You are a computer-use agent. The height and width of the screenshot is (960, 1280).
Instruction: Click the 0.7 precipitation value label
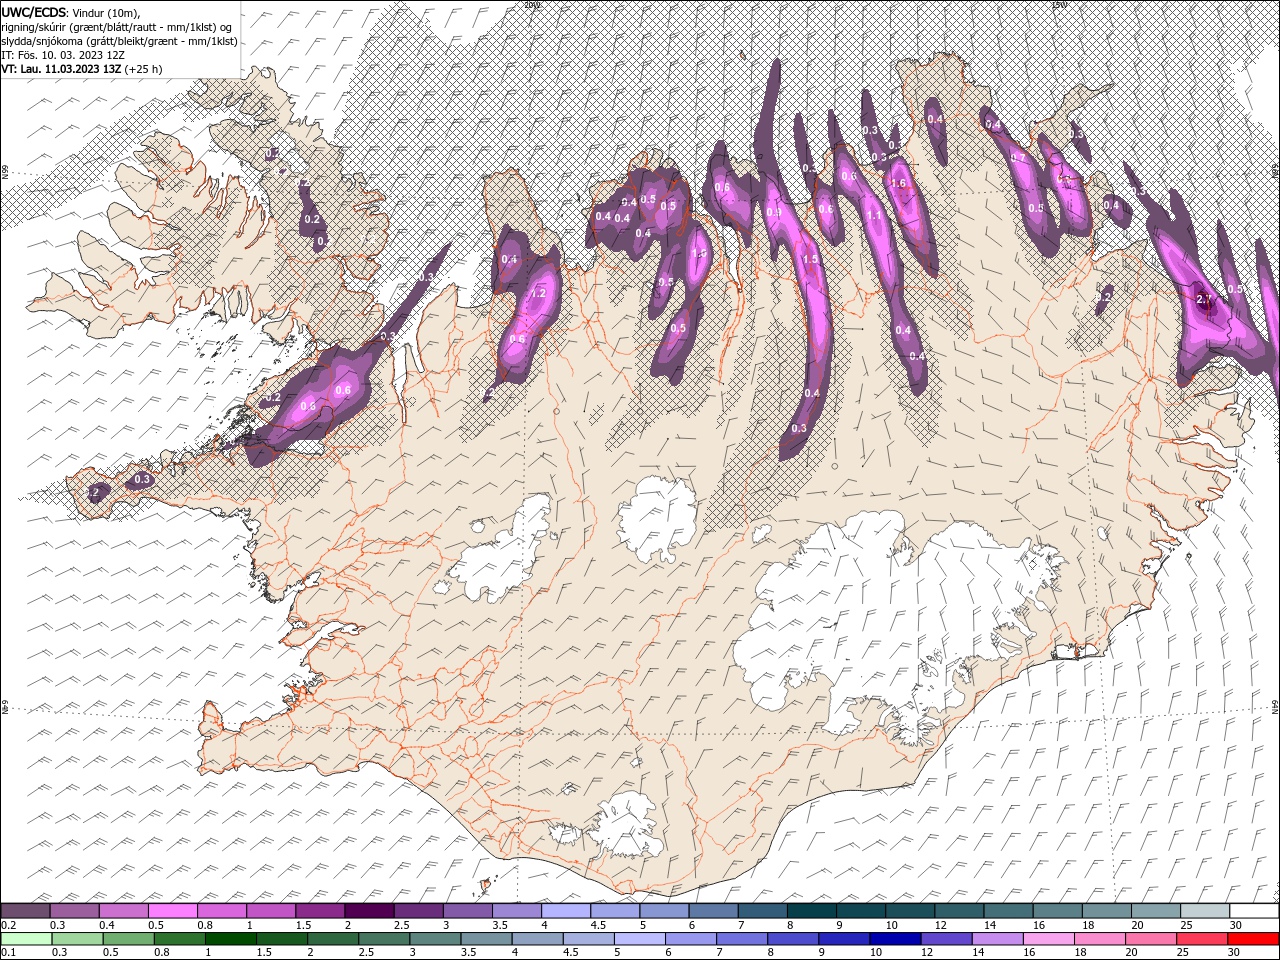(1018, 158)
